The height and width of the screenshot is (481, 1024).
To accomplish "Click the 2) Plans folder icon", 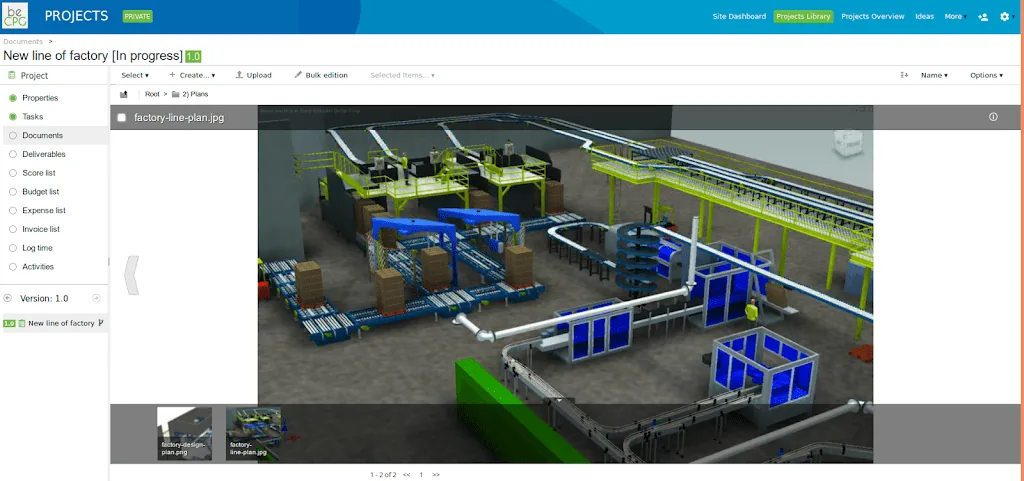I will [175, 94].
